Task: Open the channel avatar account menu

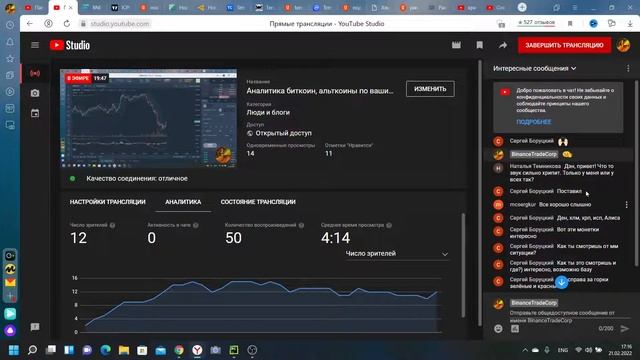Action: pos(623,45)
